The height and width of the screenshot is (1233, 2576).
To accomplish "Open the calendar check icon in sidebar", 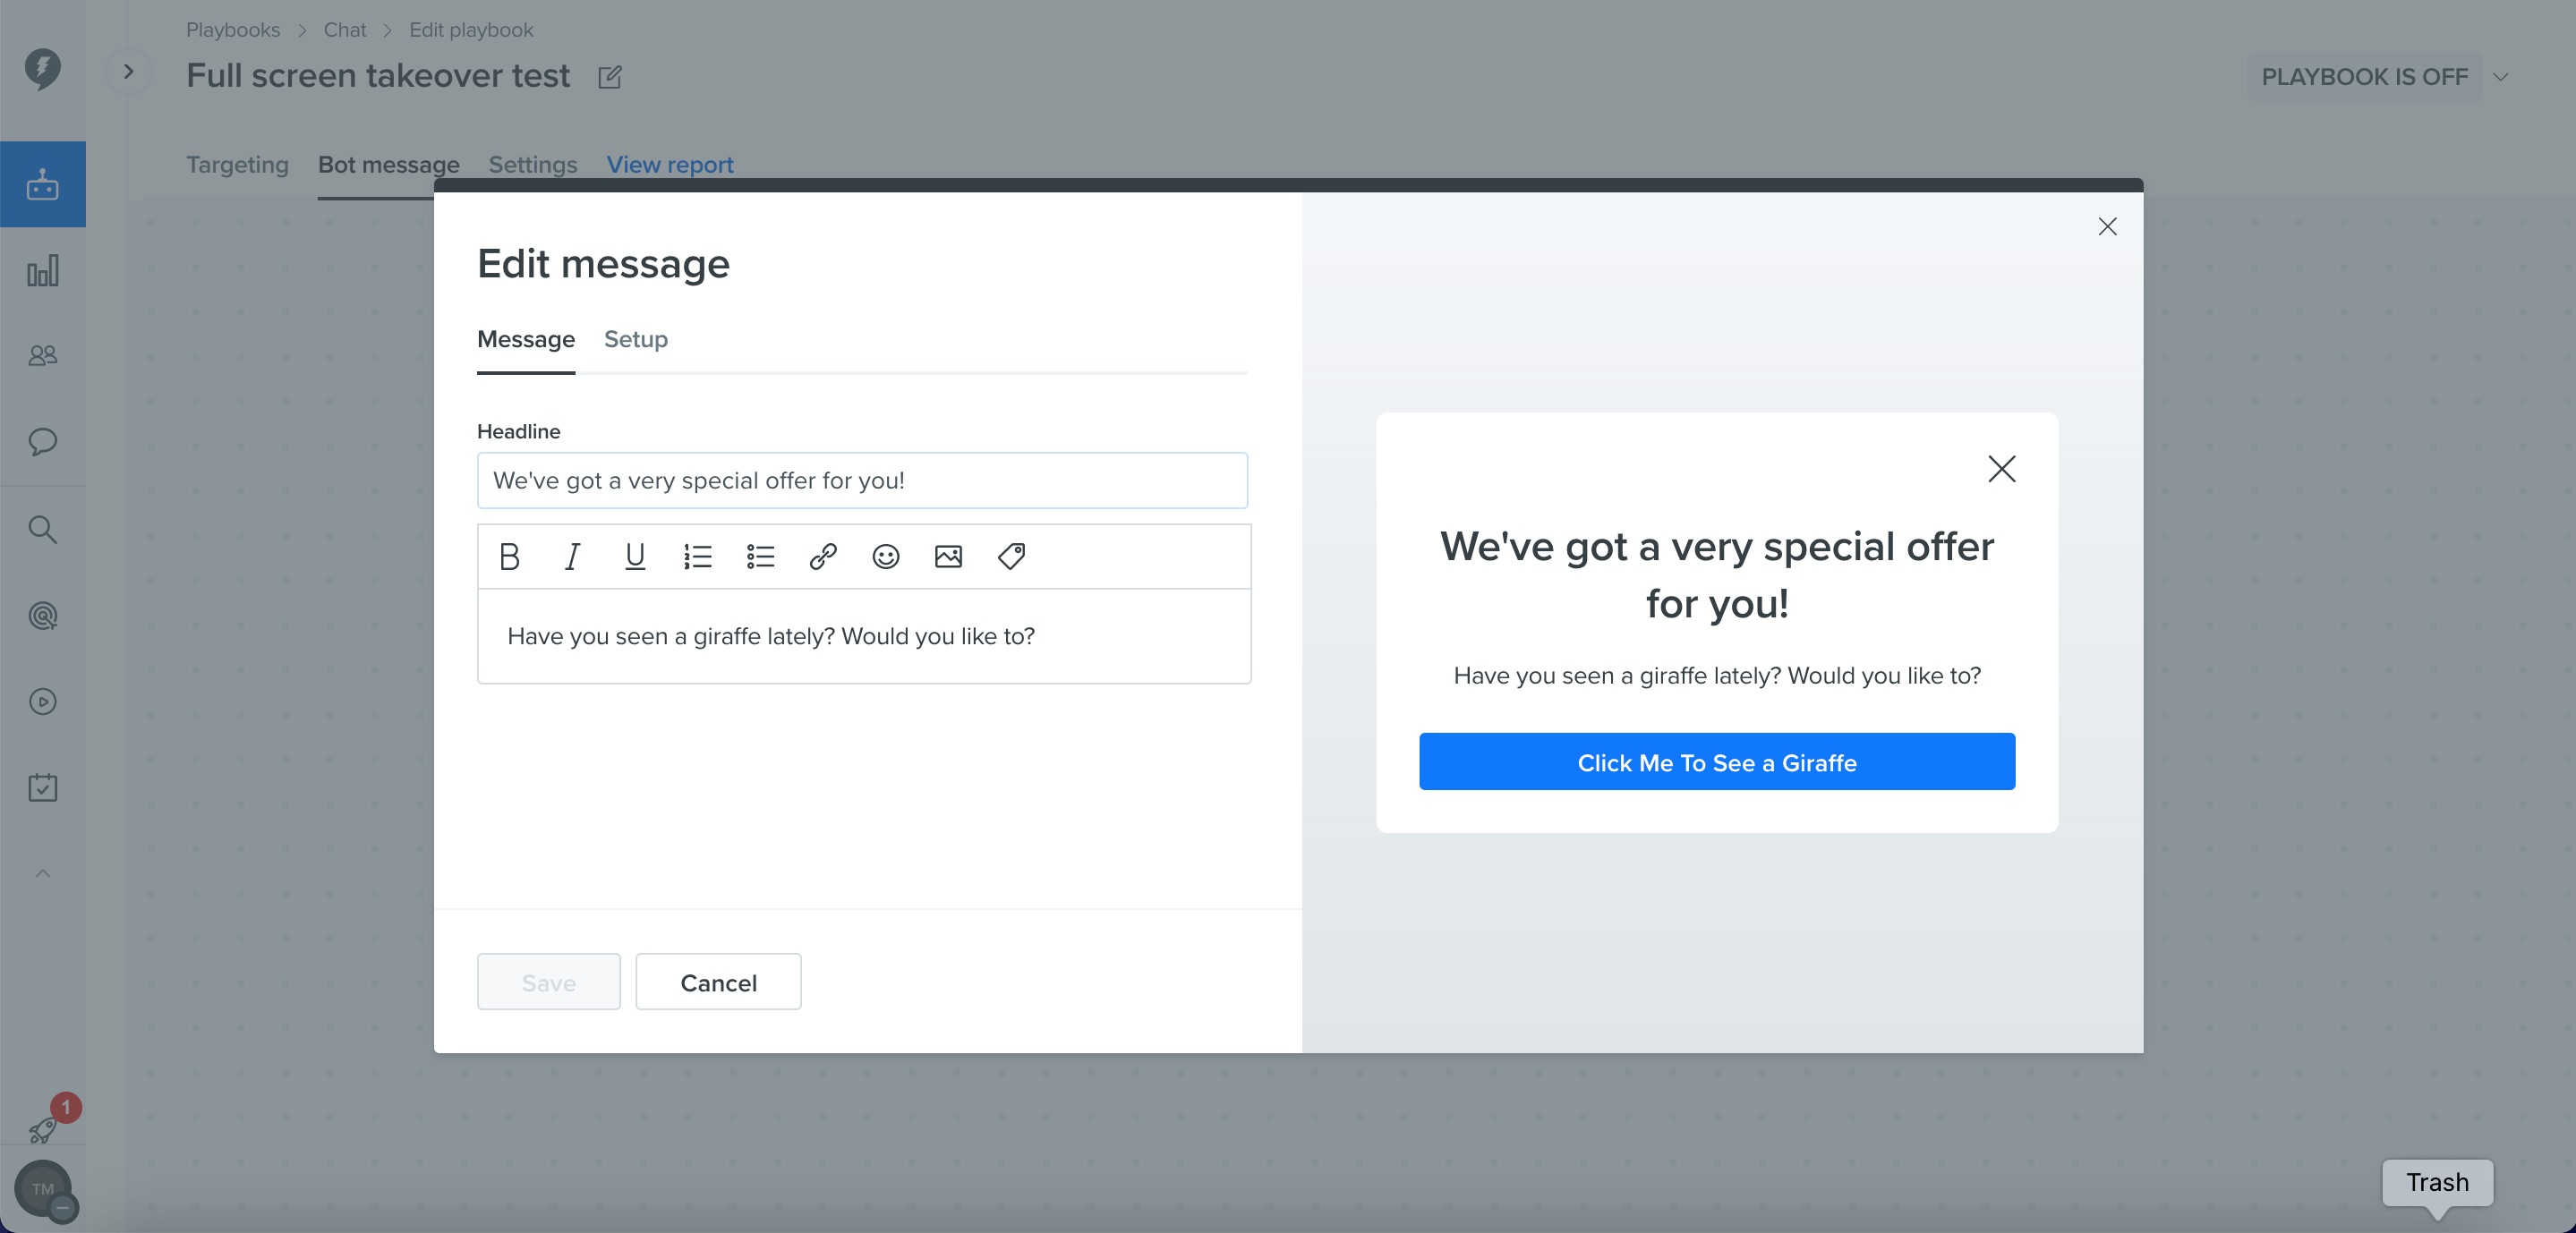I will click(x=42, y=788).
